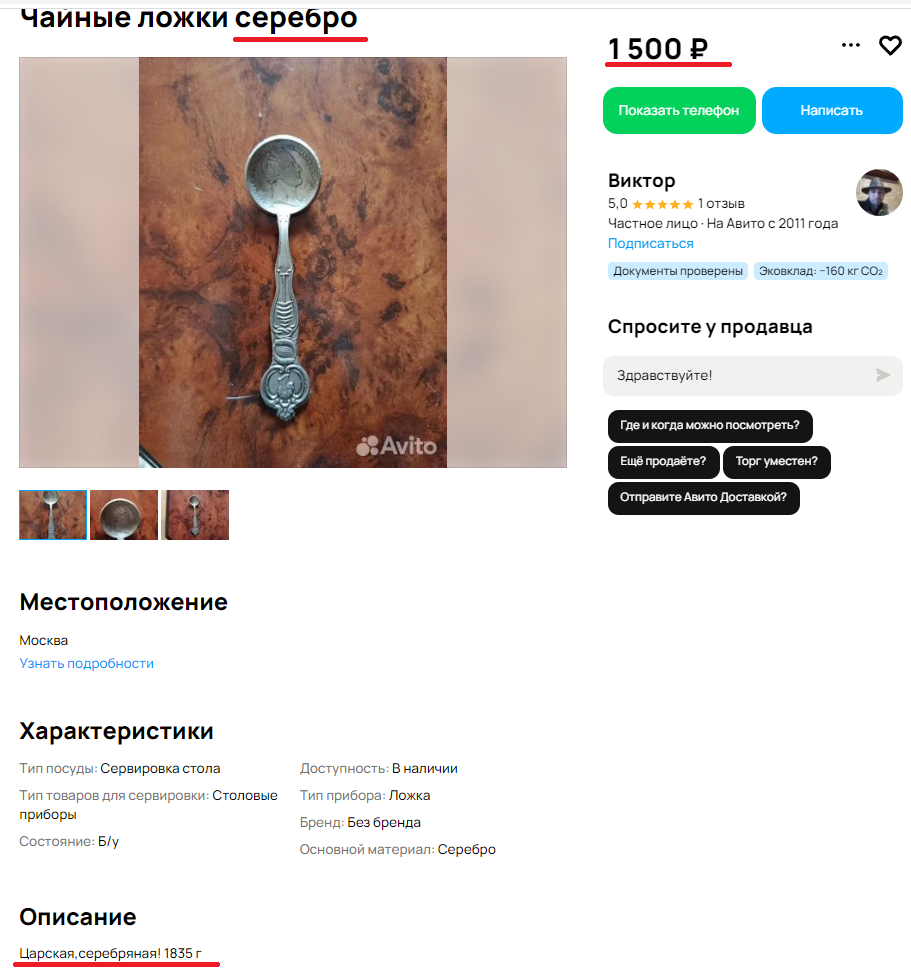Open Узнать подробности location link
911x975 pixels.
coord(86,663)
